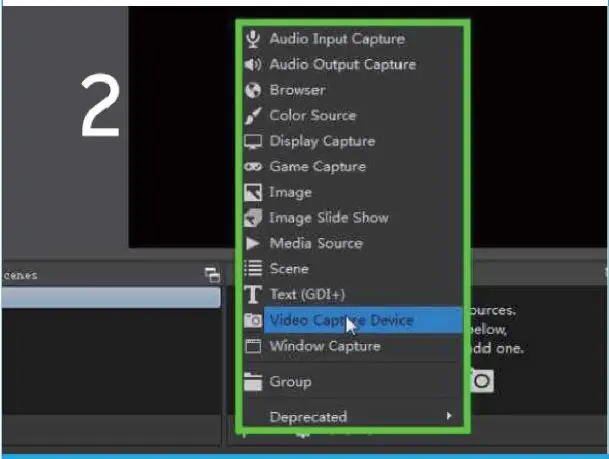Click the paintbrush icon beside Color Source

pyautogui.click(x=253, y=116)
